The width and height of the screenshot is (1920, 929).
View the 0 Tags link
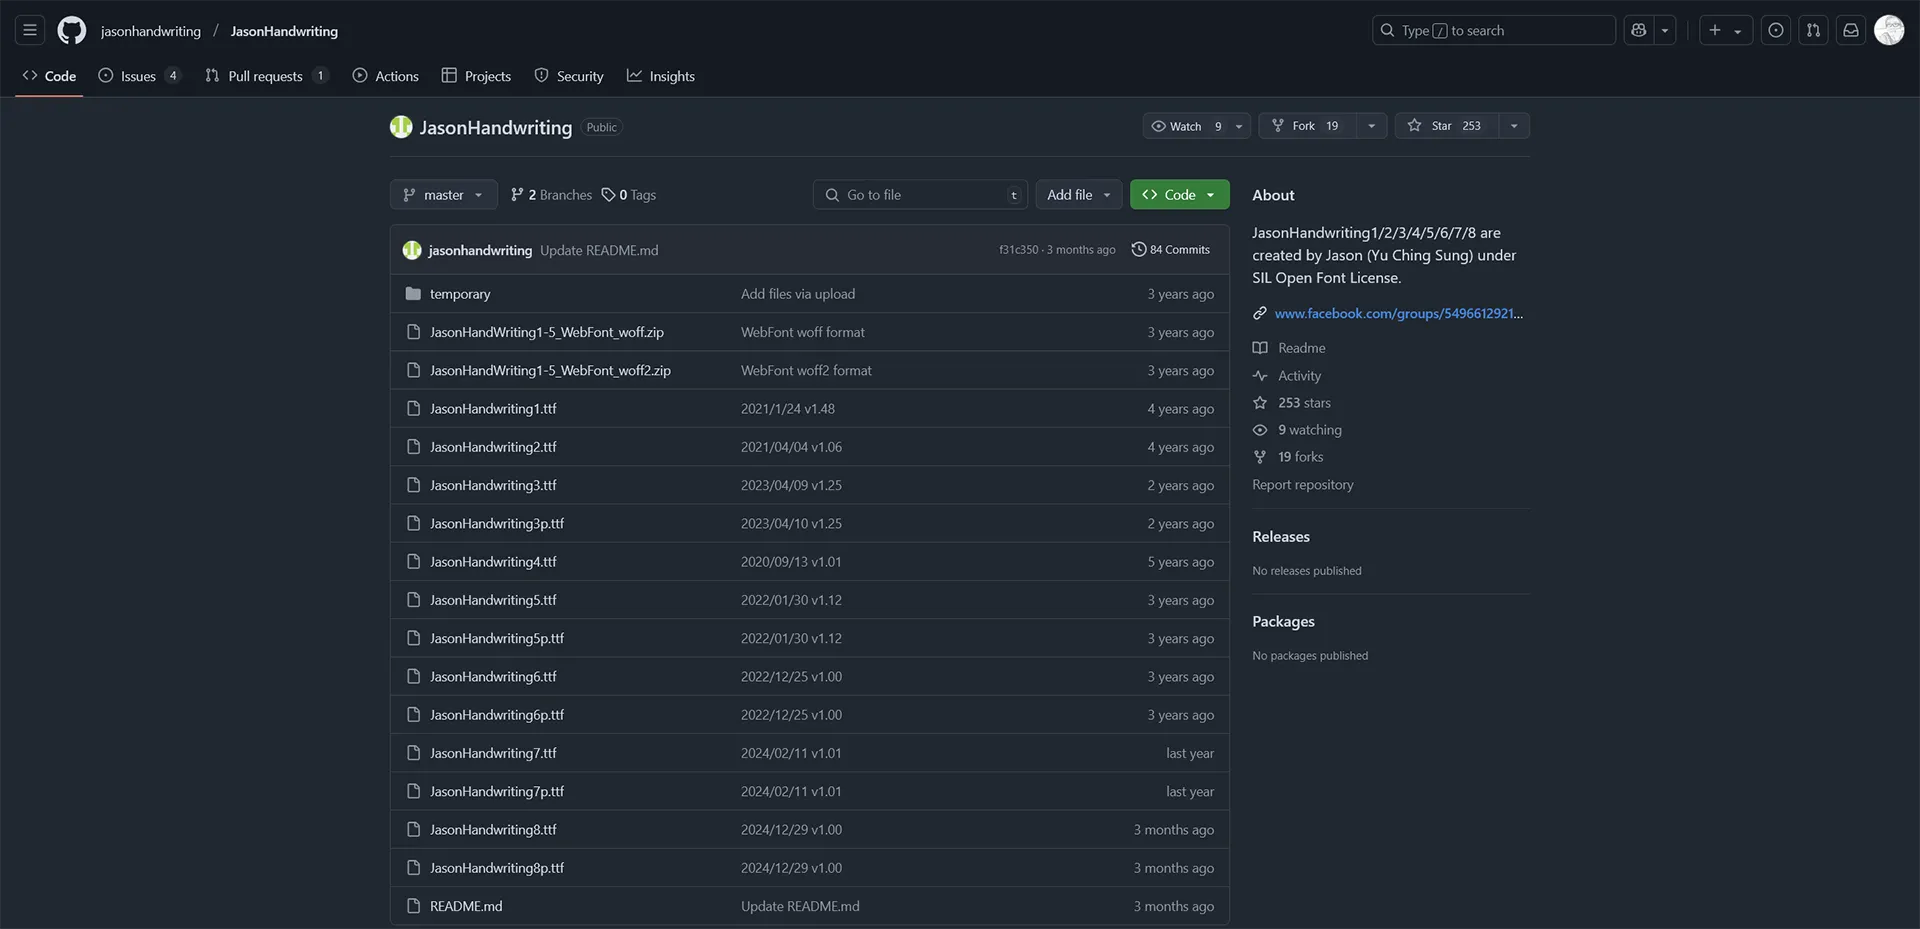click(x=629, y=195)
